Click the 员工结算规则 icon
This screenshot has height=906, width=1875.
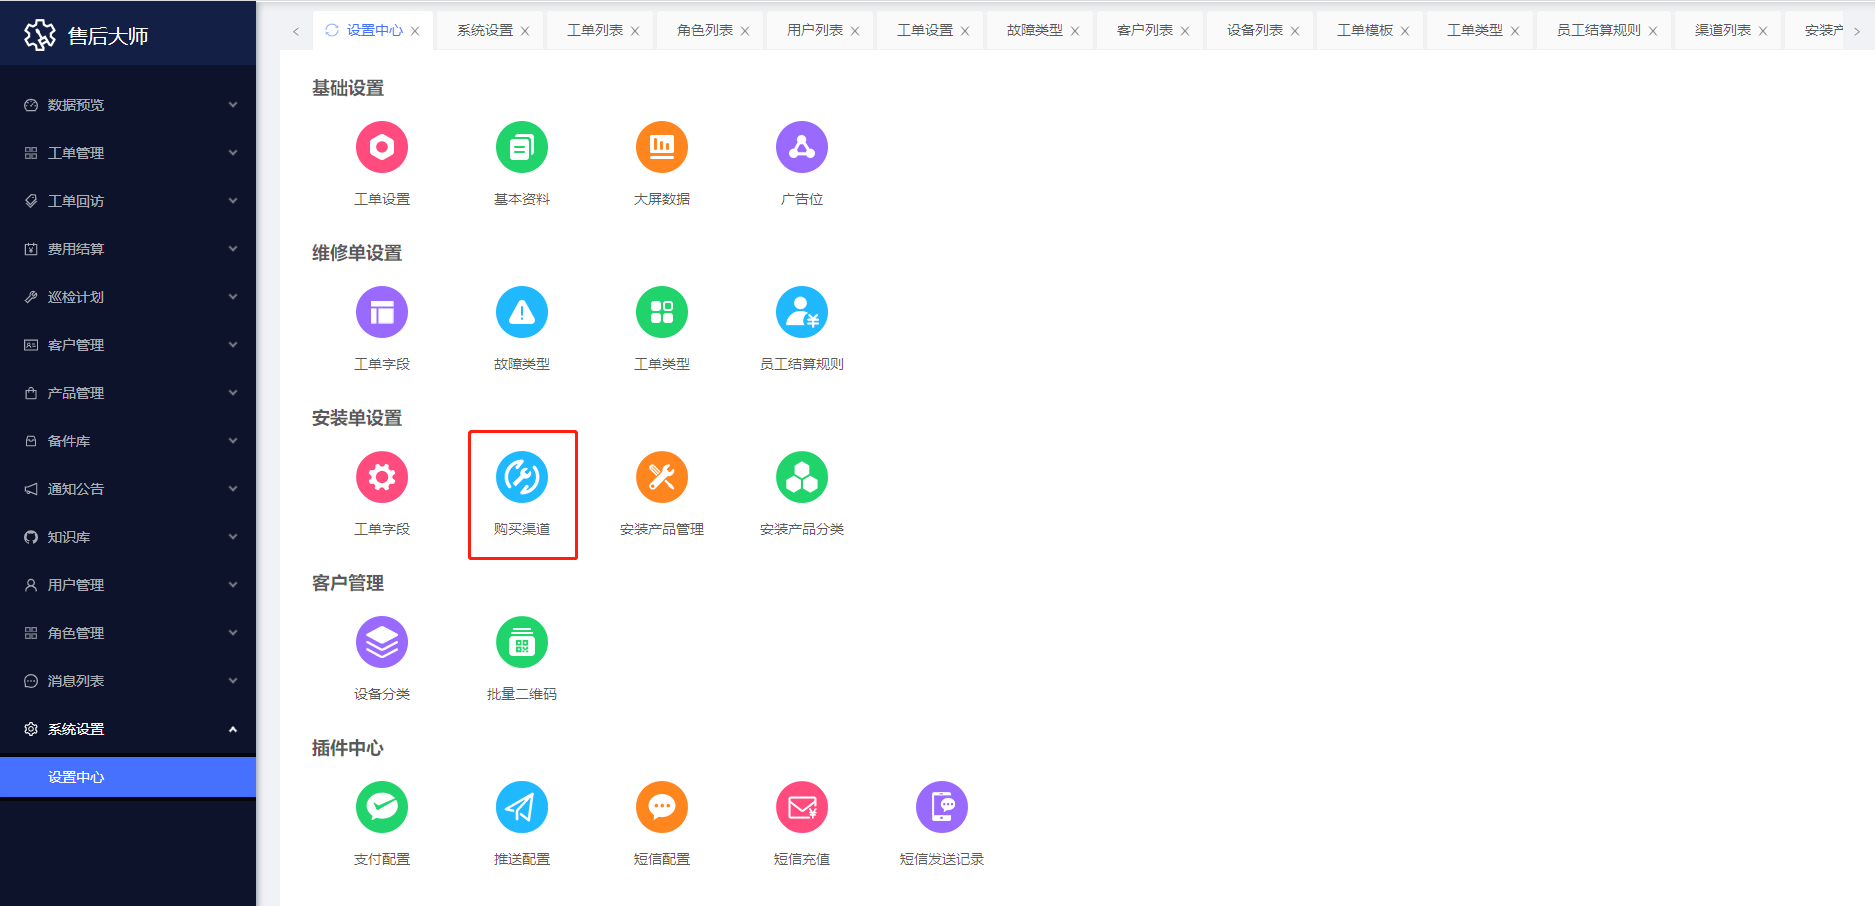802,313
